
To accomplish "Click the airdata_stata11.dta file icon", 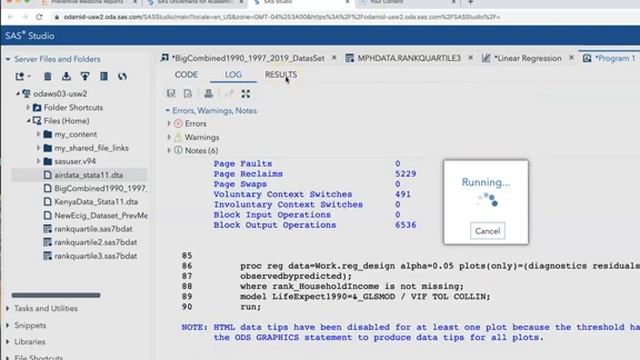I will 48,175.
